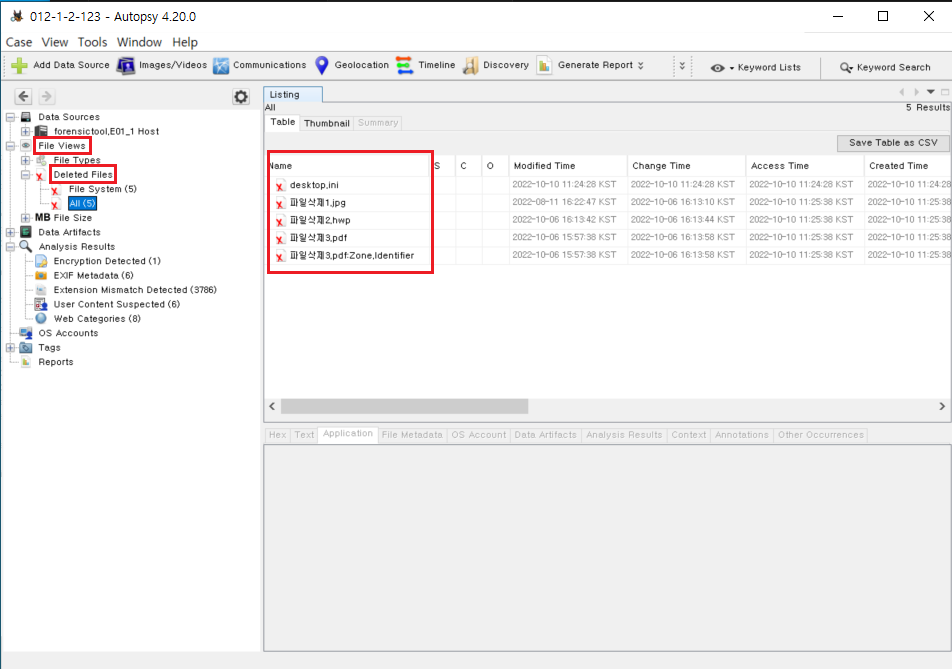Expand the File Size node
This screenshot has height=669, width=952.
(26, 218)
